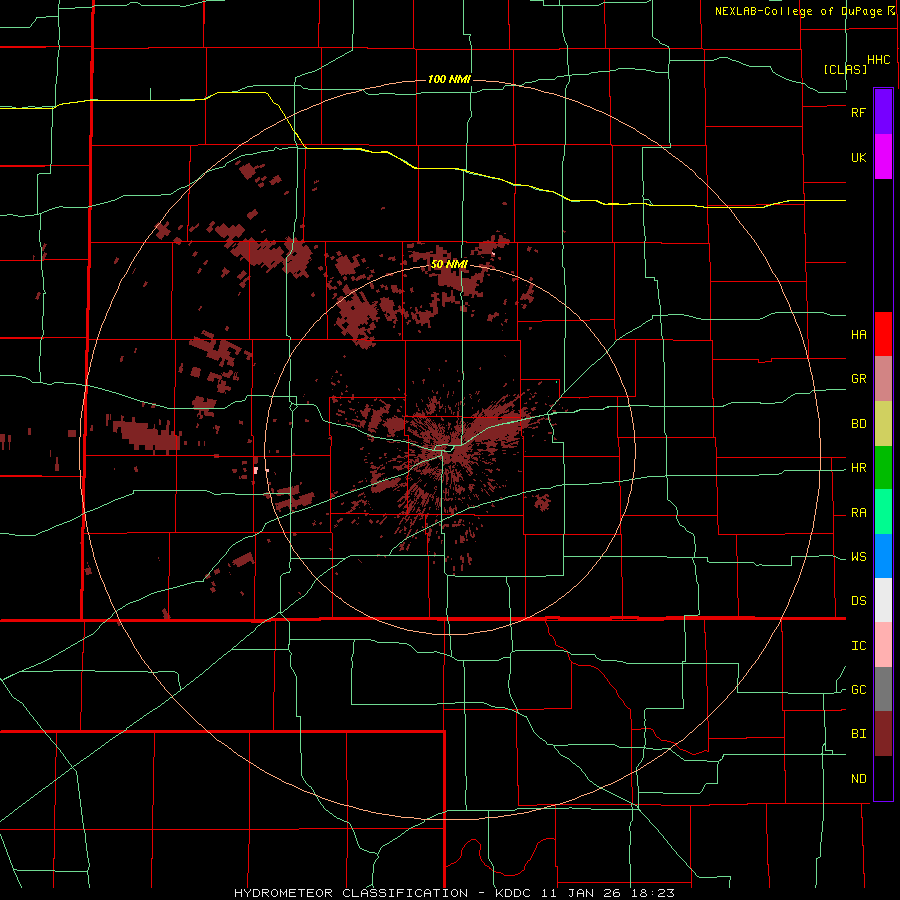
Task: Click the UK magenta legend swatch
Action: click(x=883, y=156)
